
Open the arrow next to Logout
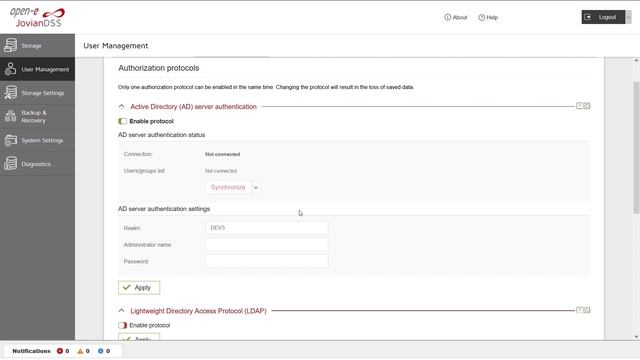coord(628,17)
